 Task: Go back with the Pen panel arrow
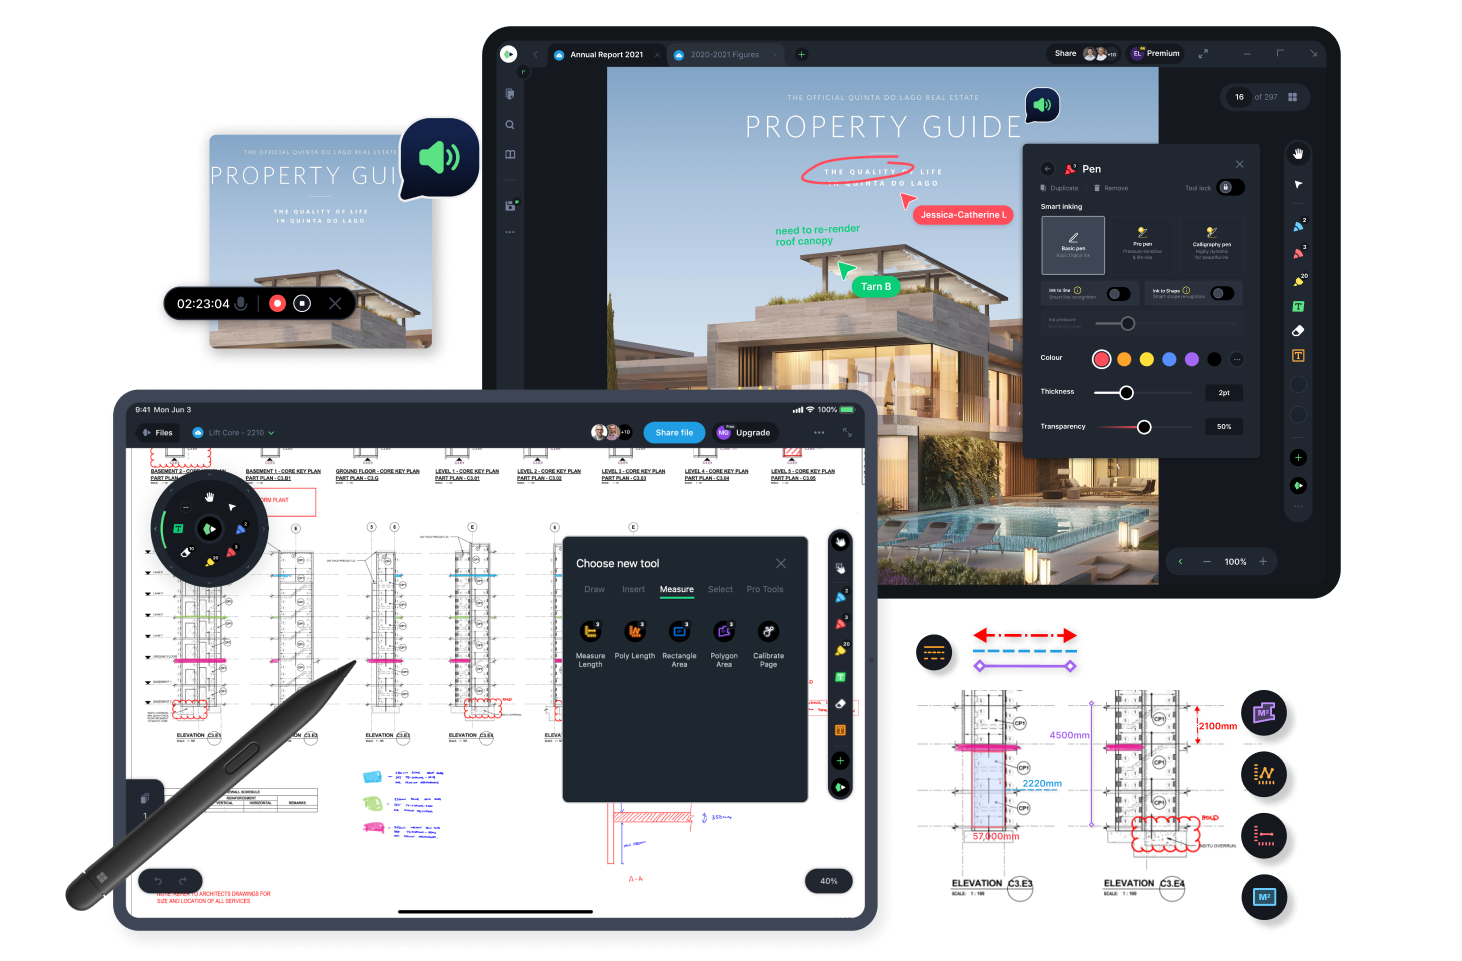(1048, 169)
